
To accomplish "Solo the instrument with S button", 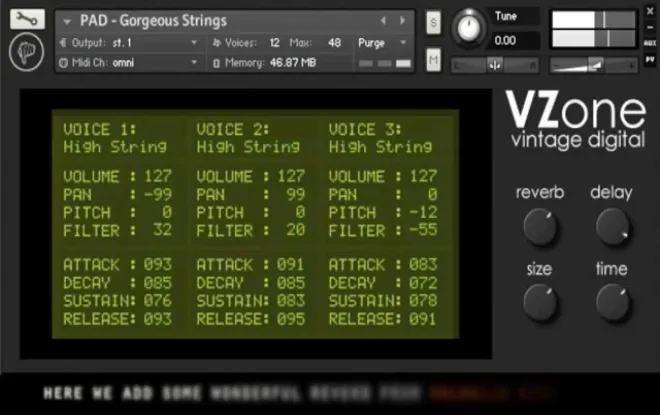I will click(434, 22).
